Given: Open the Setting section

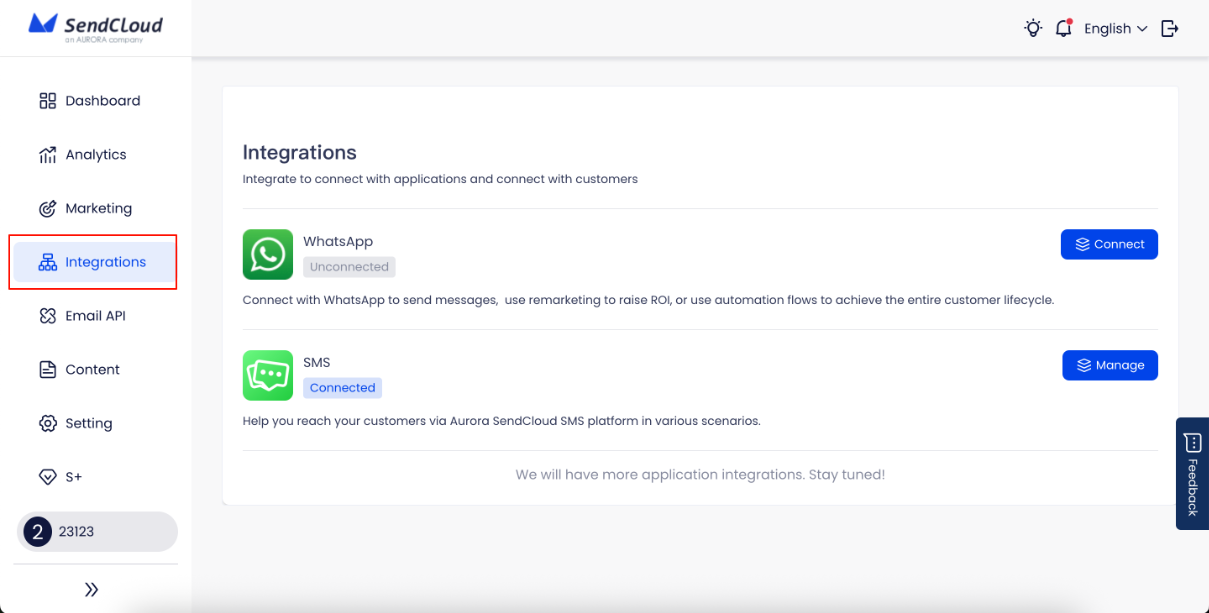Looking at the screenshot, I should [x=88, y=423].
